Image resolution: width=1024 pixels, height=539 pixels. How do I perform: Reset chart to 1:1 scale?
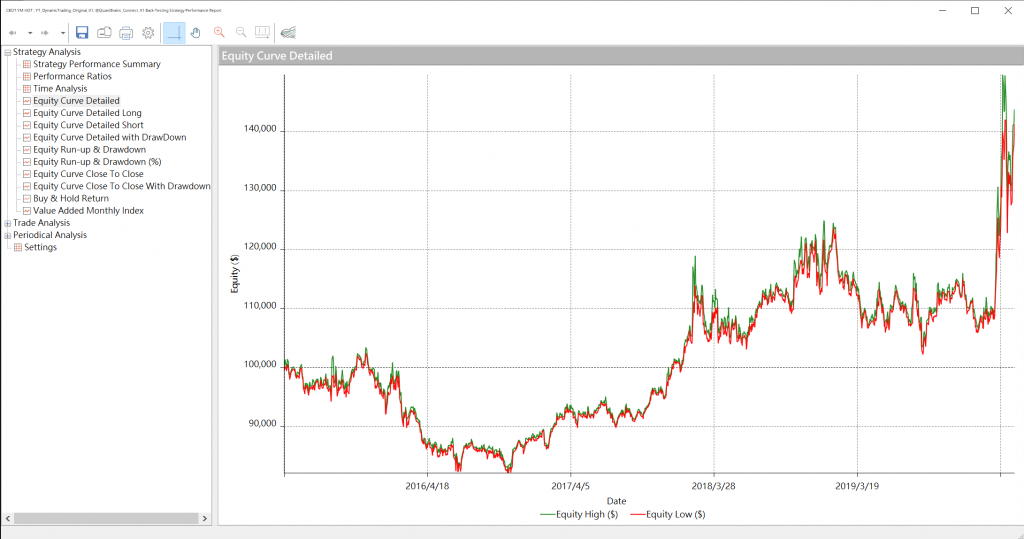click(x=262, y=33)
